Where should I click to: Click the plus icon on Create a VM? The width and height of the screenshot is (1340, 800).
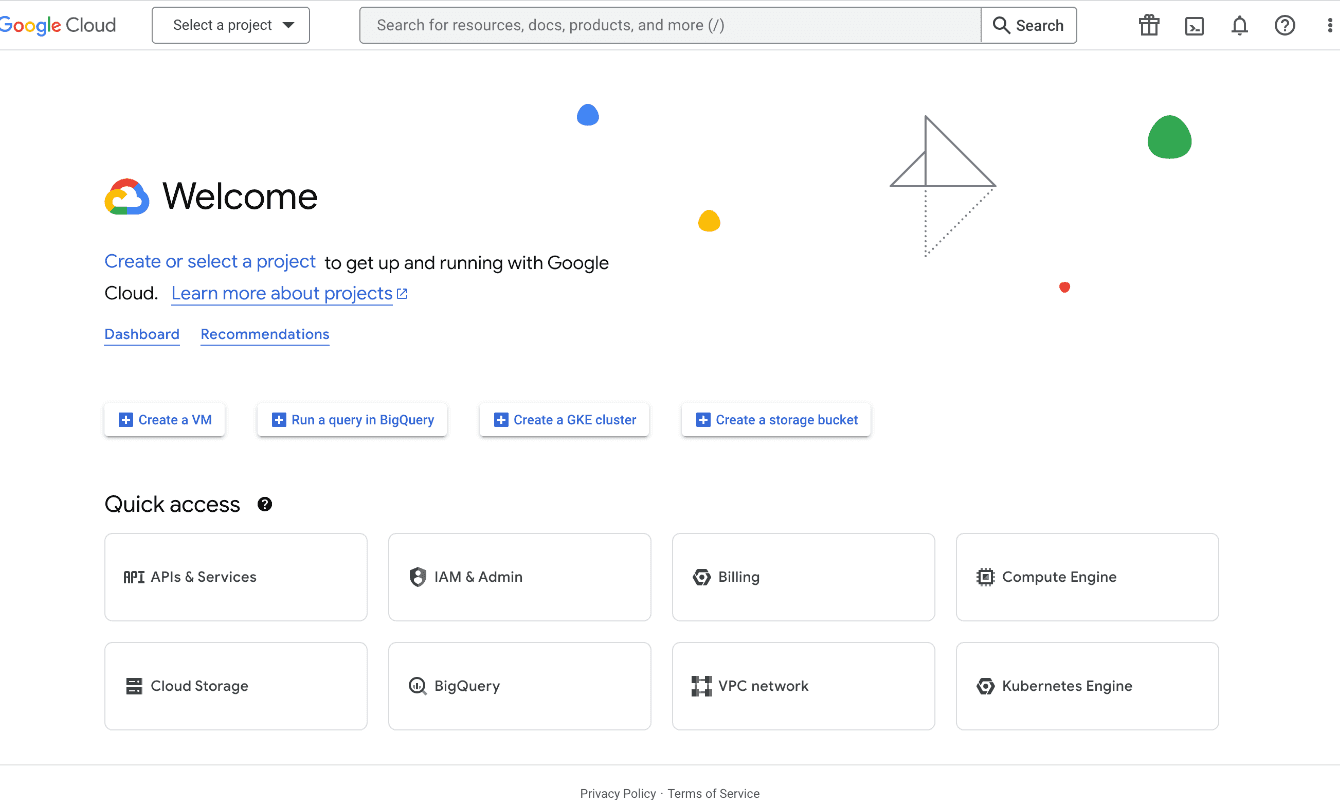point(126,420)
